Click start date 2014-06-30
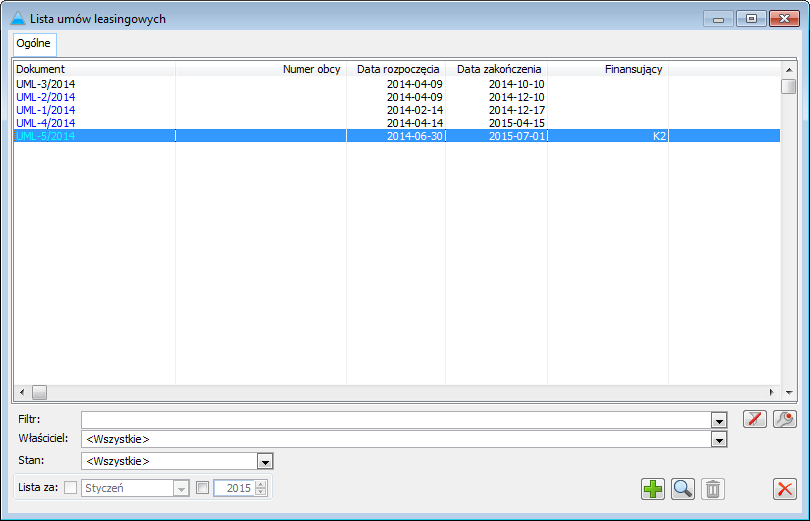 415,136
